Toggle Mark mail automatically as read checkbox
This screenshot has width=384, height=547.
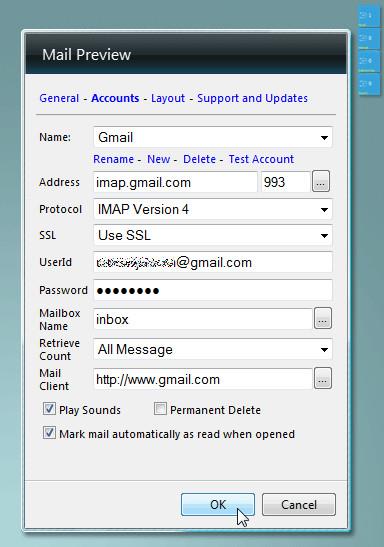tap(49, 433)
